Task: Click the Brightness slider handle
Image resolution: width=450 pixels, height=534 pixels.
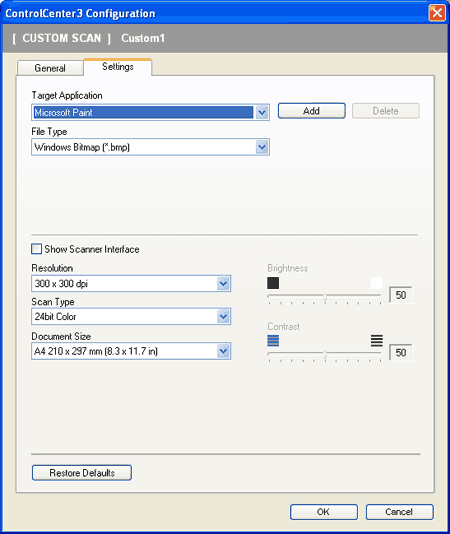Action: tap(325, 297)
